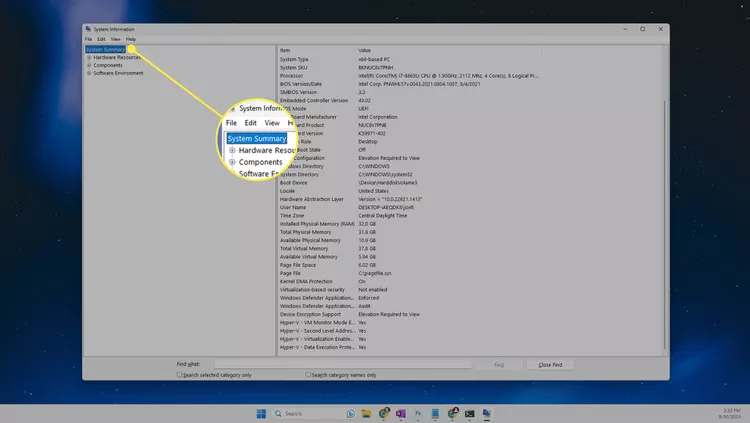Select the Time Zone row
This screenshot has height=423, width=750.
click(471, 216)
